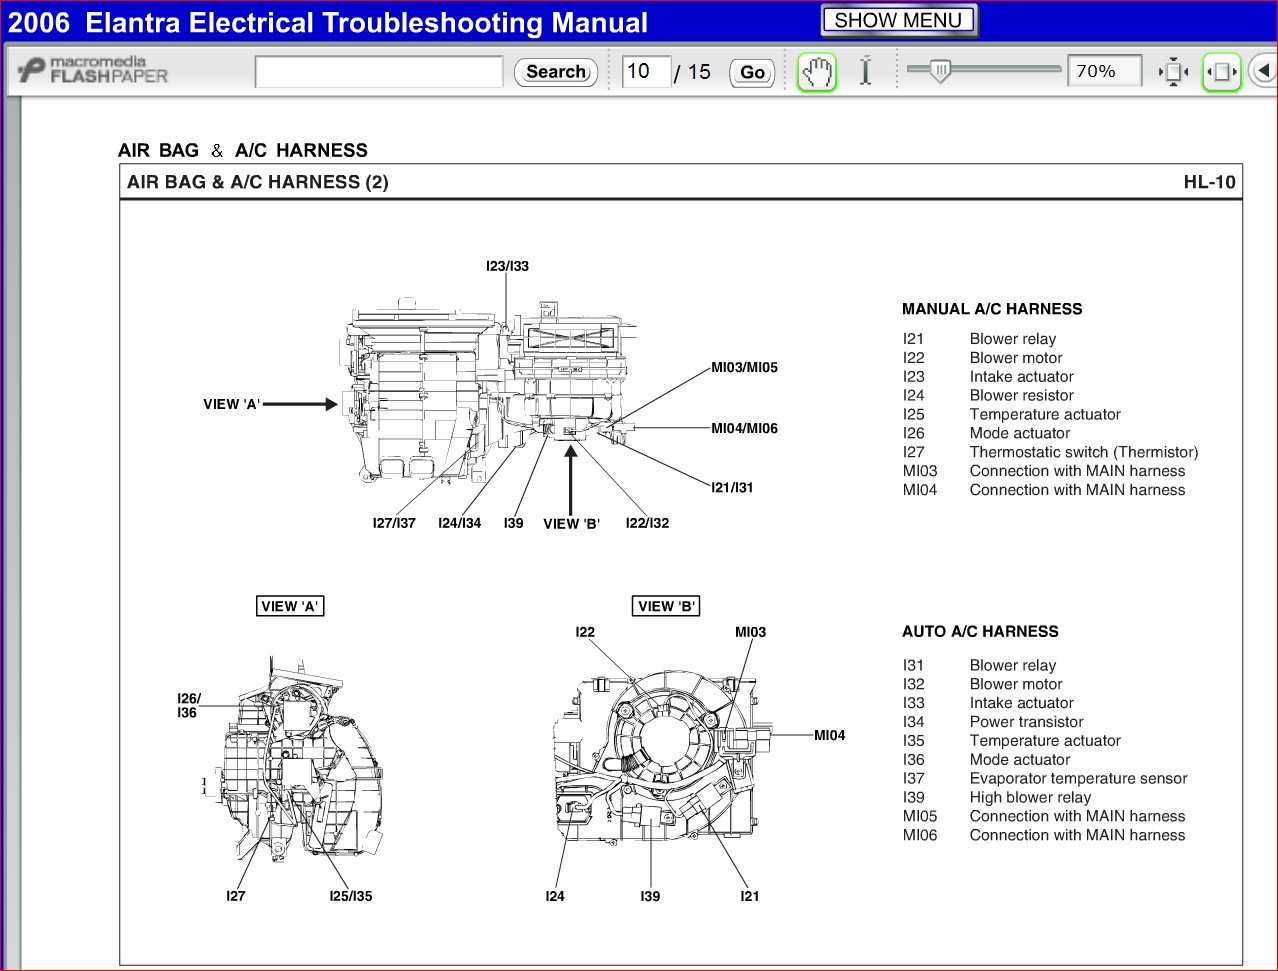This screenshot has width=1278, height=971.
Task: Click the I25/I35 label in View A
Action: (x=351, y=896)
